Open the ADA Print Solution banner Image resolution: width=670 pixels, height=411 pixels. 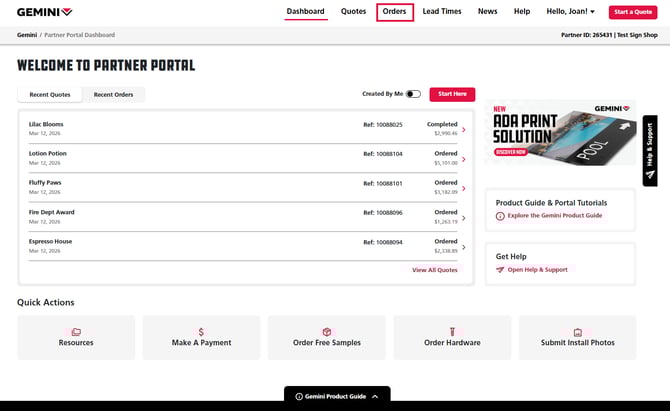click(x=560, y=133)
